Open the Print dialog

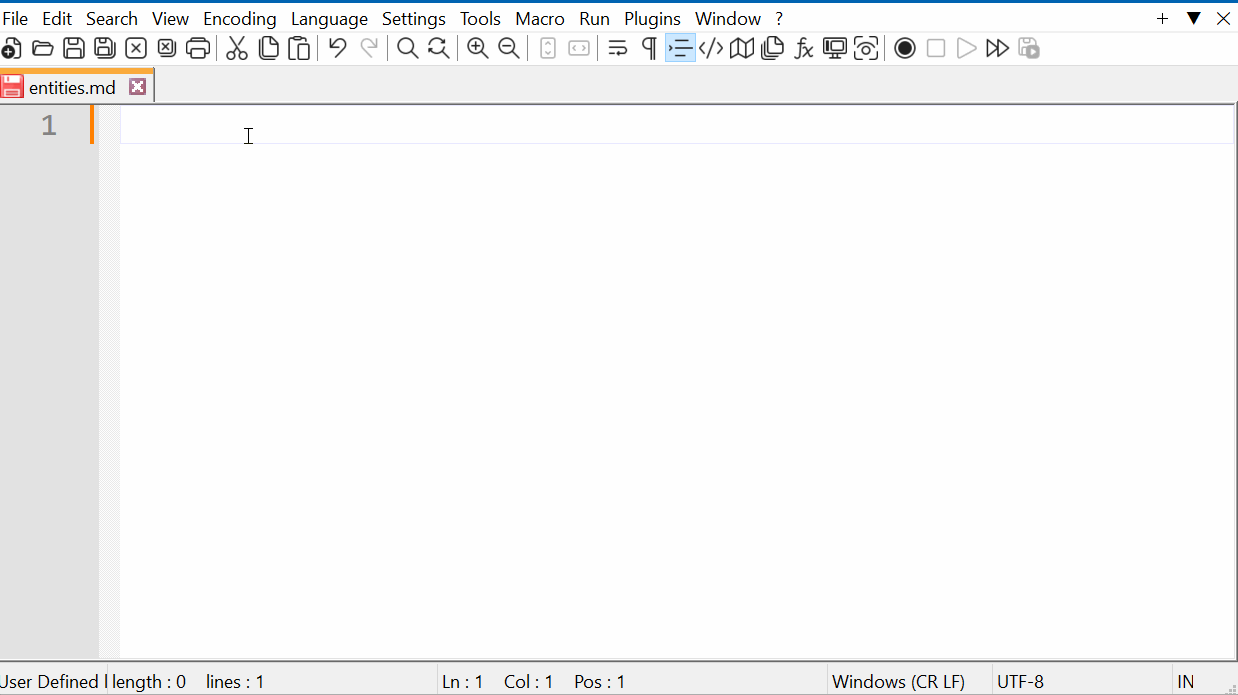point(198,47)
